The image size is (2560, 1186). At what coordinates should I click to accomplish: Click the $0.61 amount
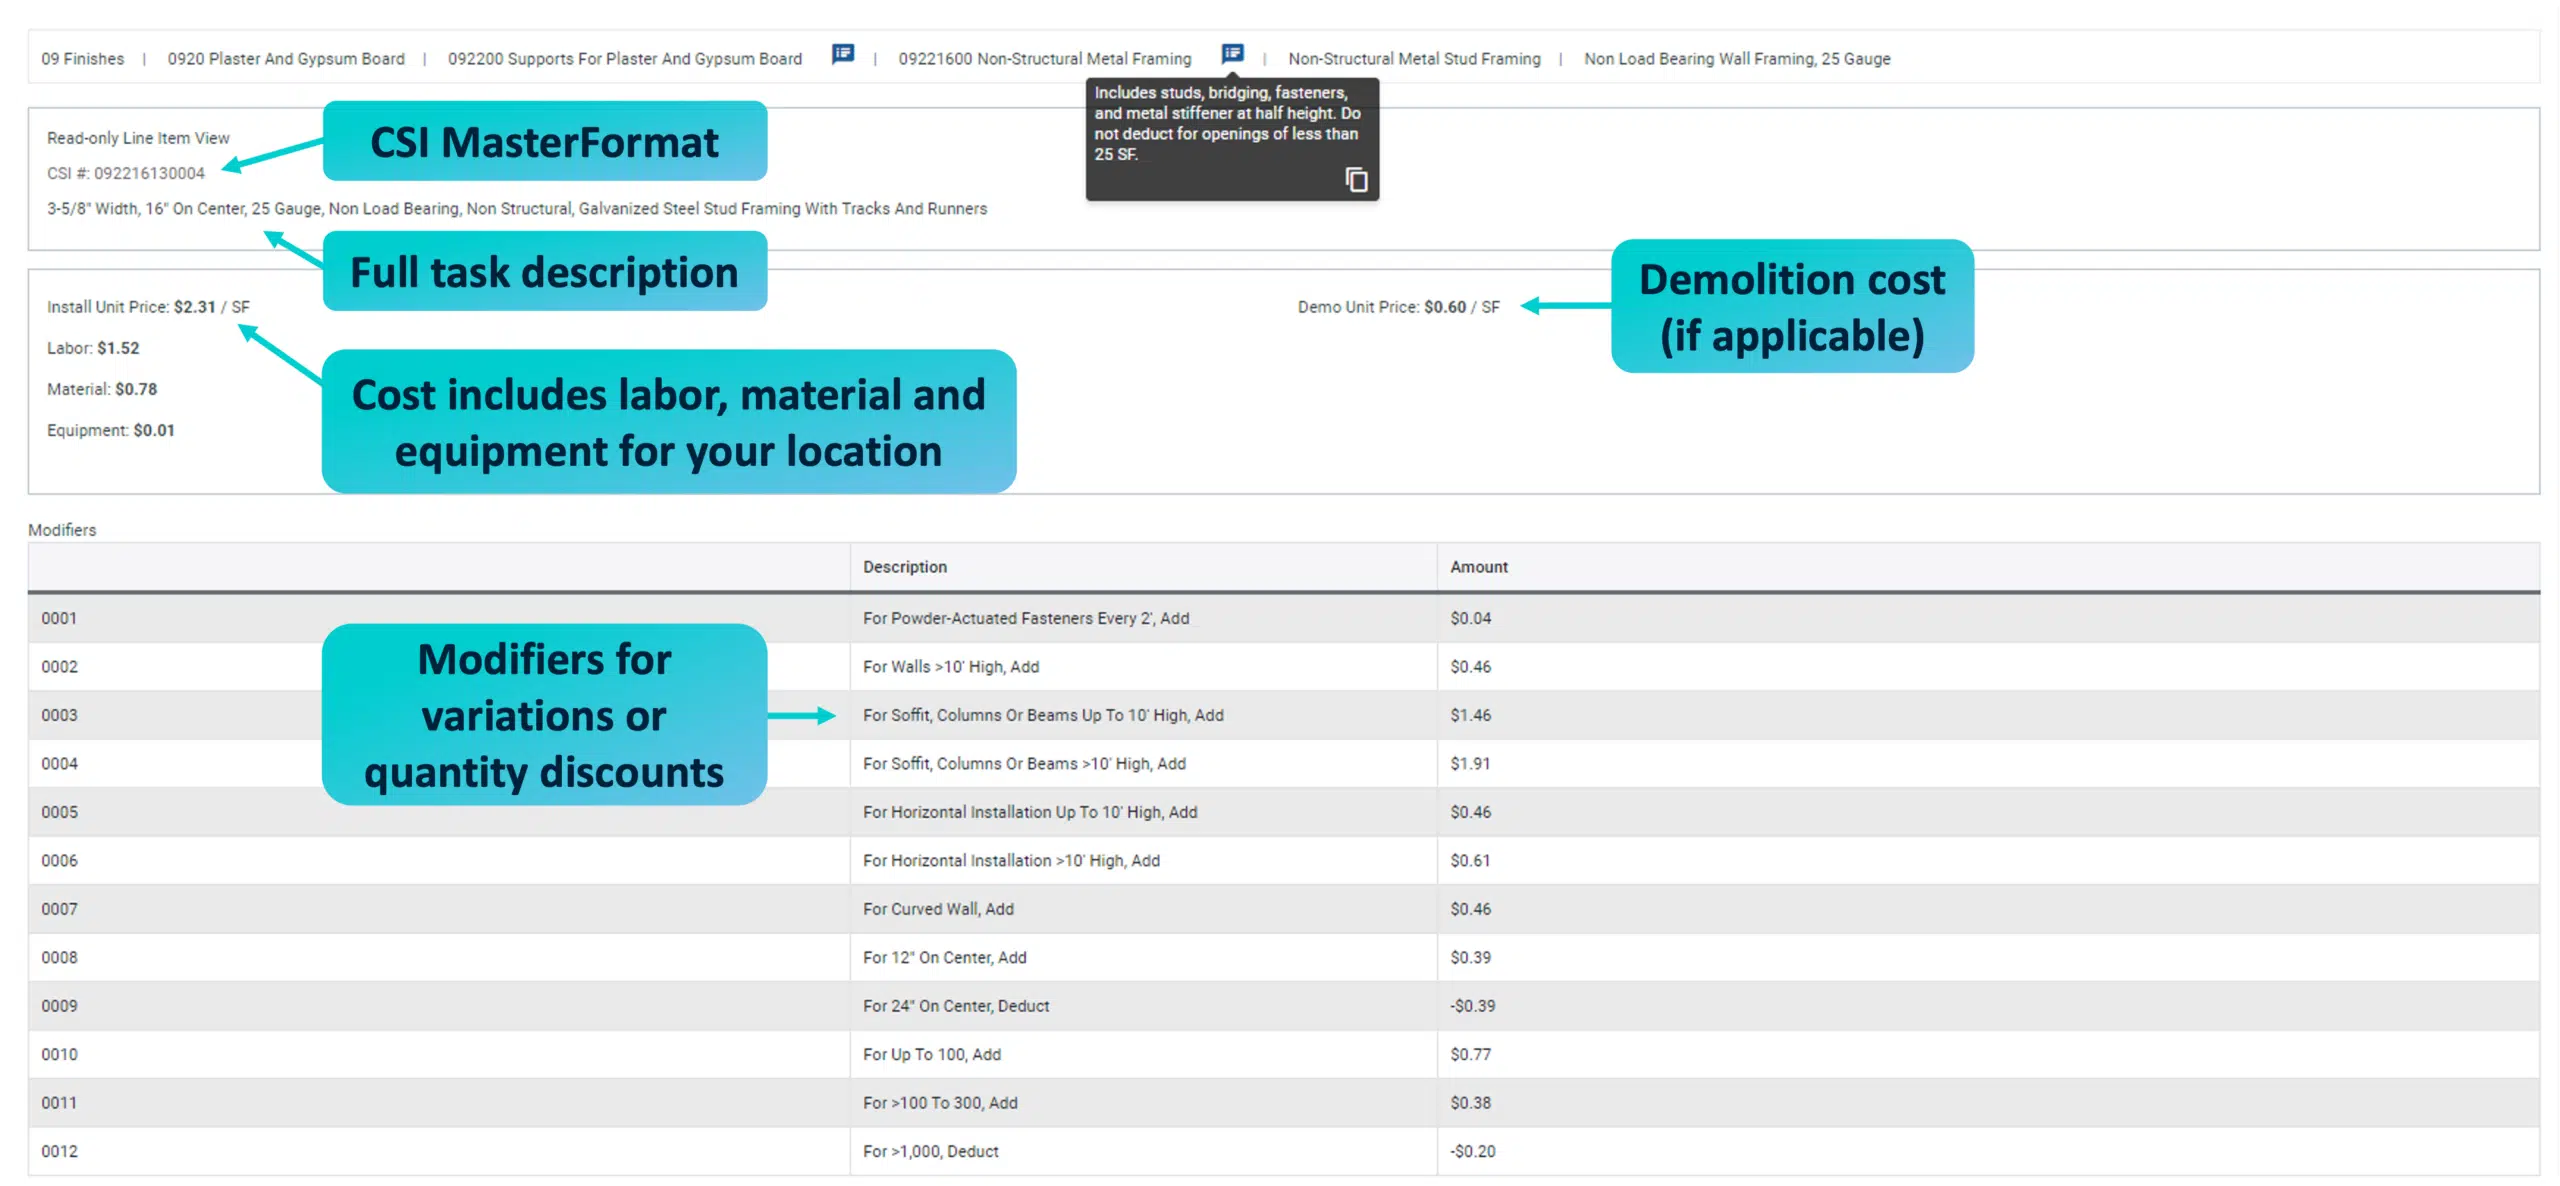(1470, 861)
